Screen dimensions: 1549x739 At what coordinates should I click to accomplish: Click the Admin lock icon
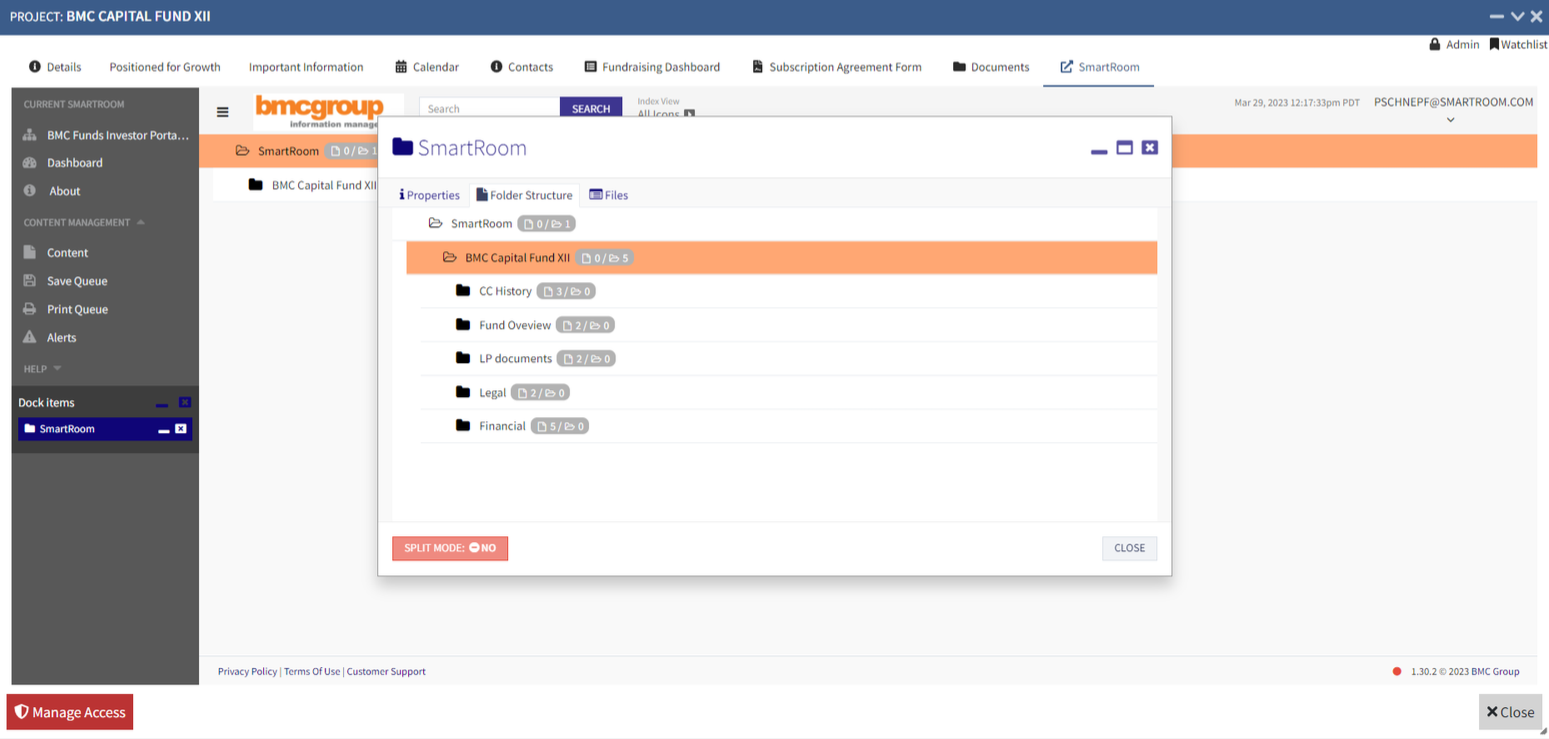(1435, 45)
